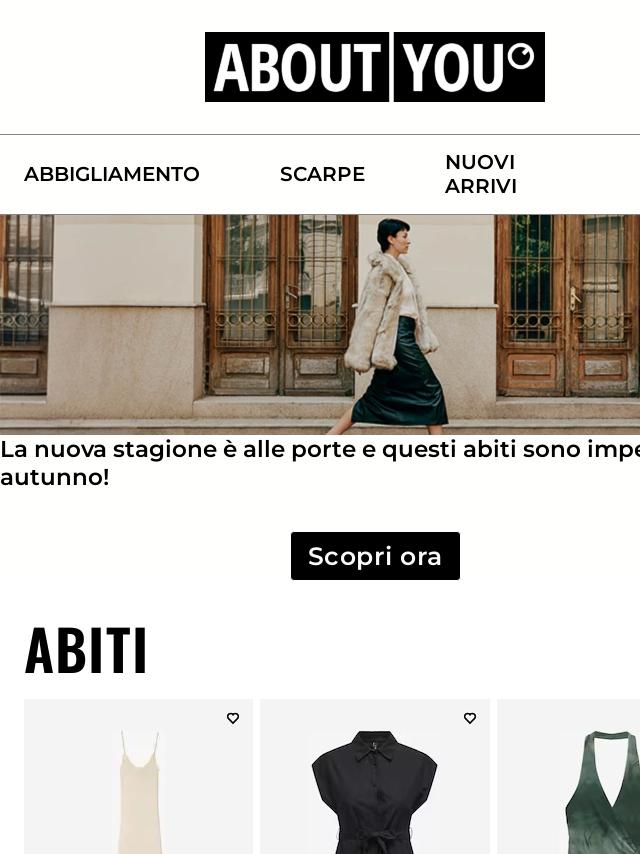Click the wooden double doors left of model

pos(281,305)
